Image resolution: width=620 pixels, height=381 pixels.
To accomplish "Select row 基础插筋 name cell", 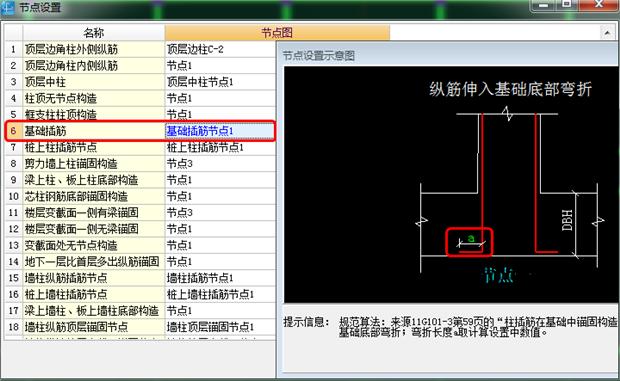I will (94, 131).
